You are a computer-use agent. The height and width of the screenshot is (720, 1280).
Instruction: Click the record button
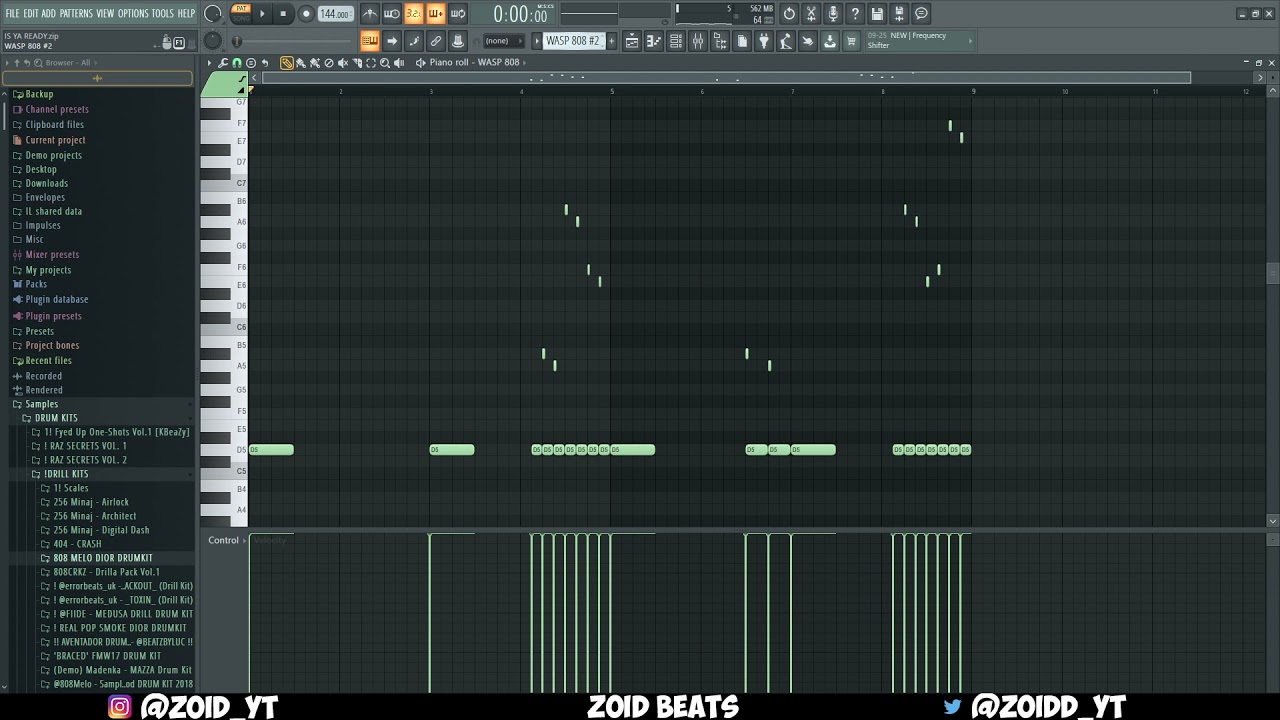click(x=306, y=13)
